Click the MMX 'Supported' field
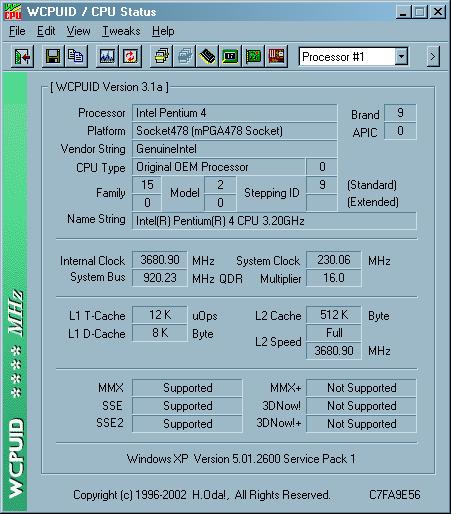451x514 pixels. tap(187, 388)
